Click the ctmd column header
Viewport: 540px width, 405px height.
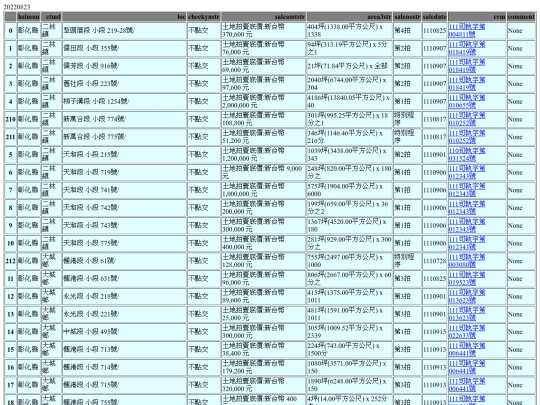51,17
